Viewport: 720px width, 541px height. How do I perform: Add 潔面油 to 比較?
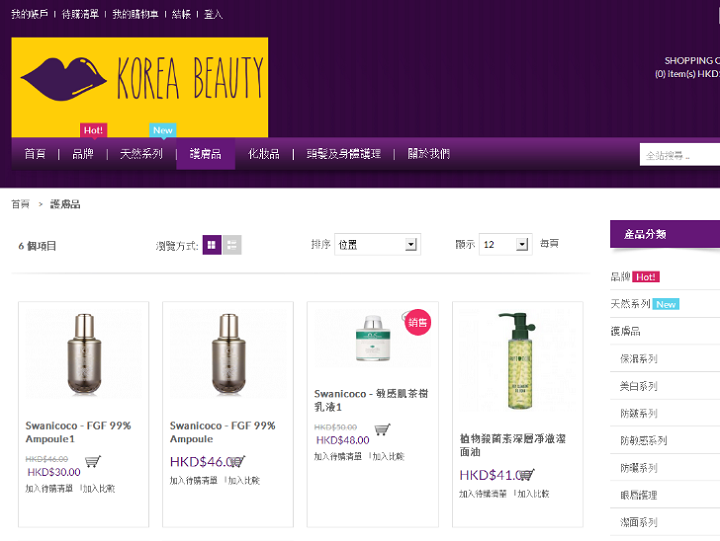pyautogui.click(x=533, y=494)
